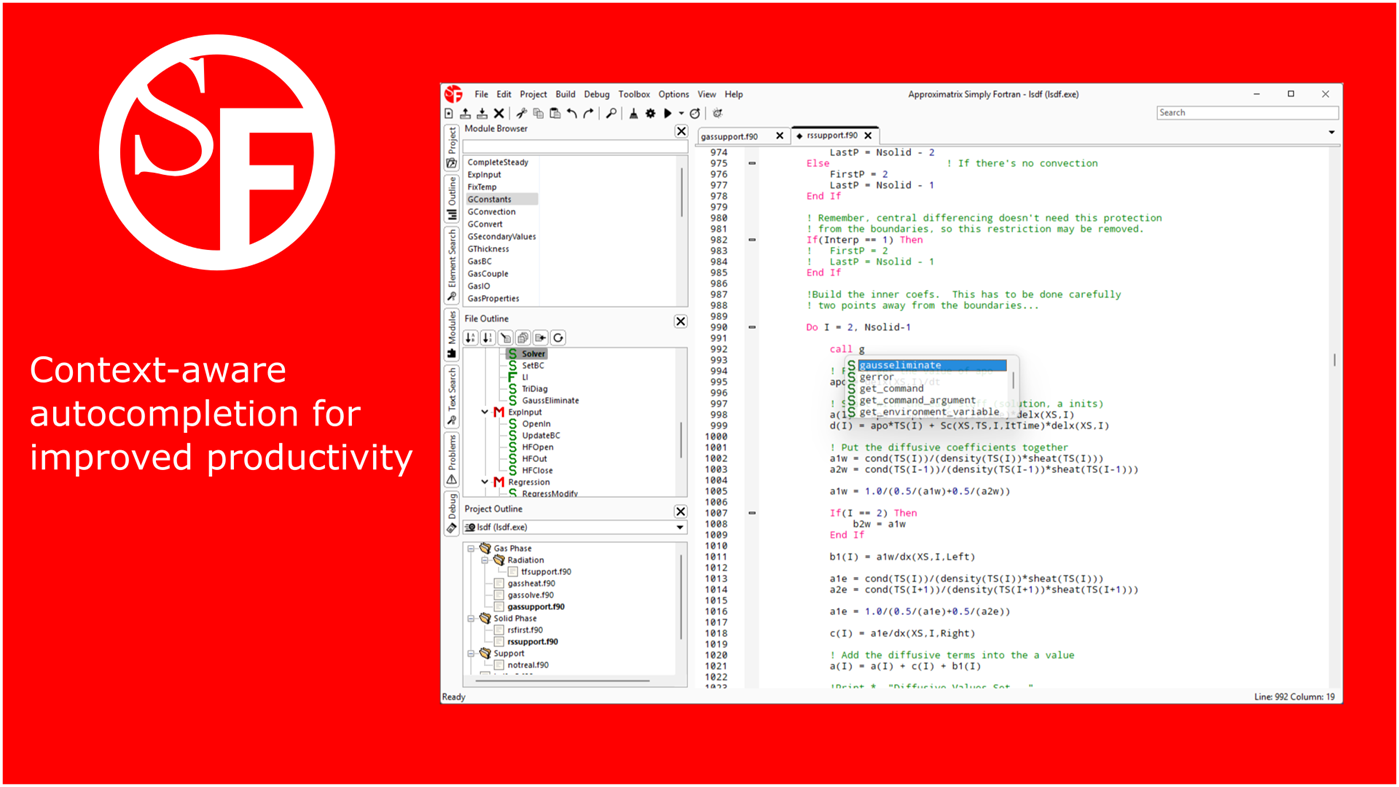Click the refresh icon in File Outline
Image resolution: width=1399 pixels, height=787 pixels.
pyautogui.click(x=558, y=338)
